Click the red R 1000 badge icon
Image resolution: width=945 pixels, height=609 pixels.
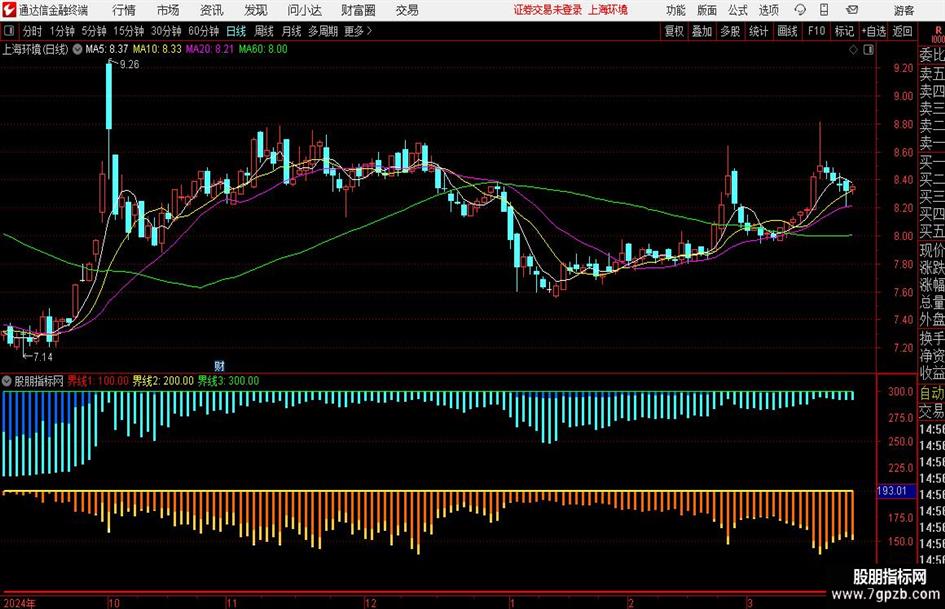coord(938,34)
